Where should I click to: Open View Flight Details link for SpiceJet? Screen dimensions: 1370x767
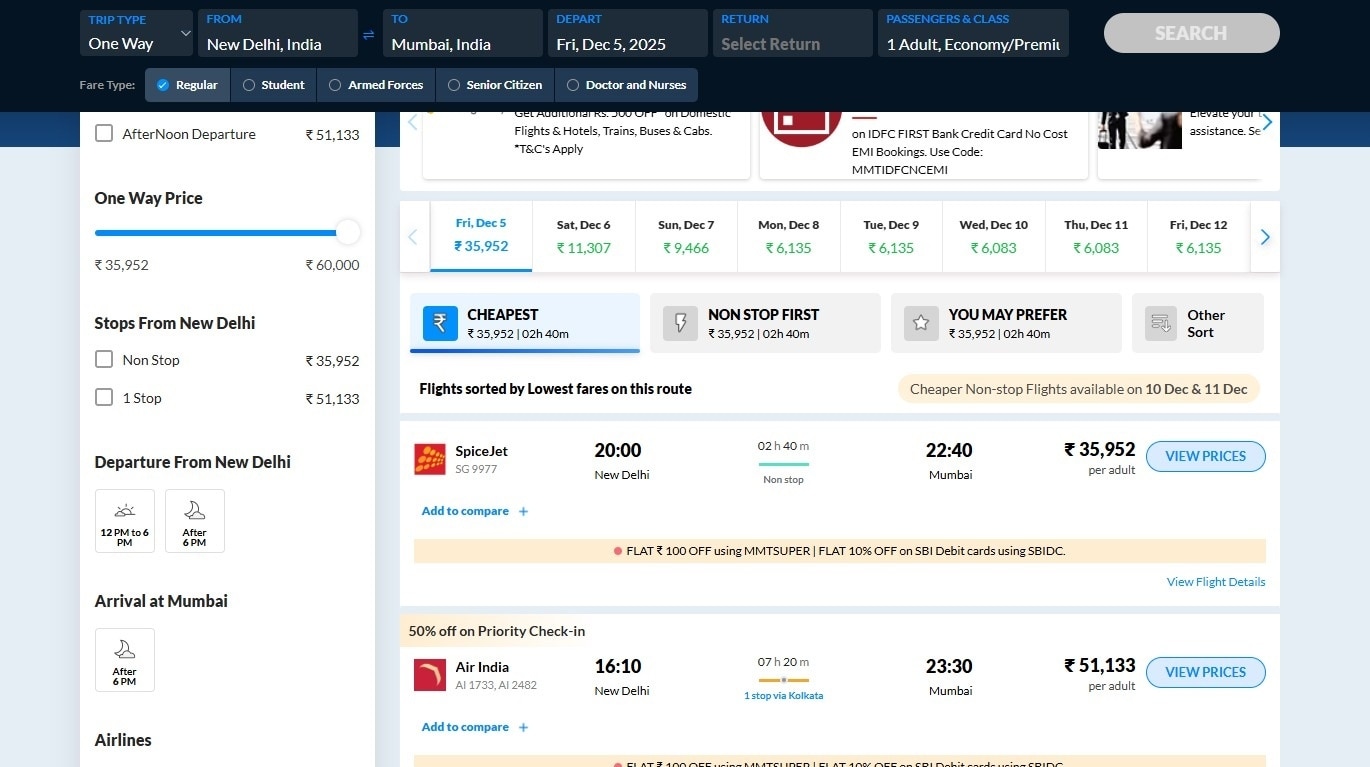pyautogui.click(x=1215, y=582)
